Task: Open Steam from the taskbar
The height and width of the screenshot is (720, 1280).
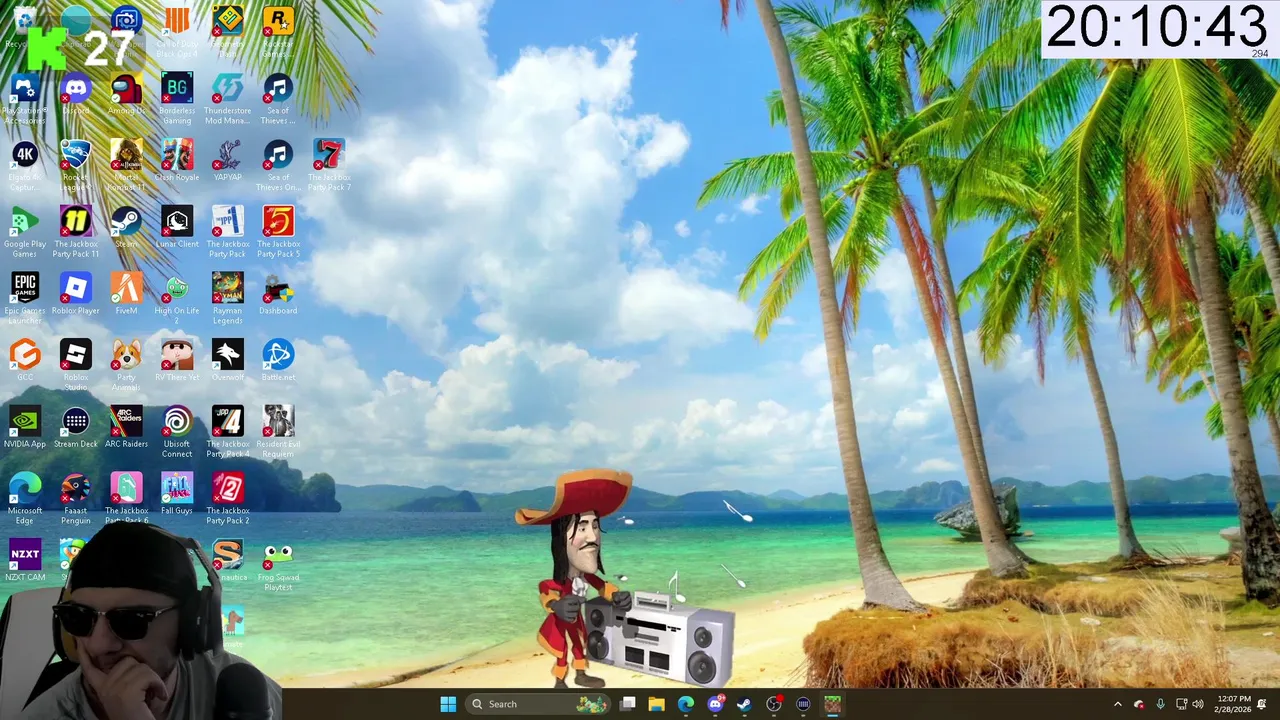Action: (744, 704)
